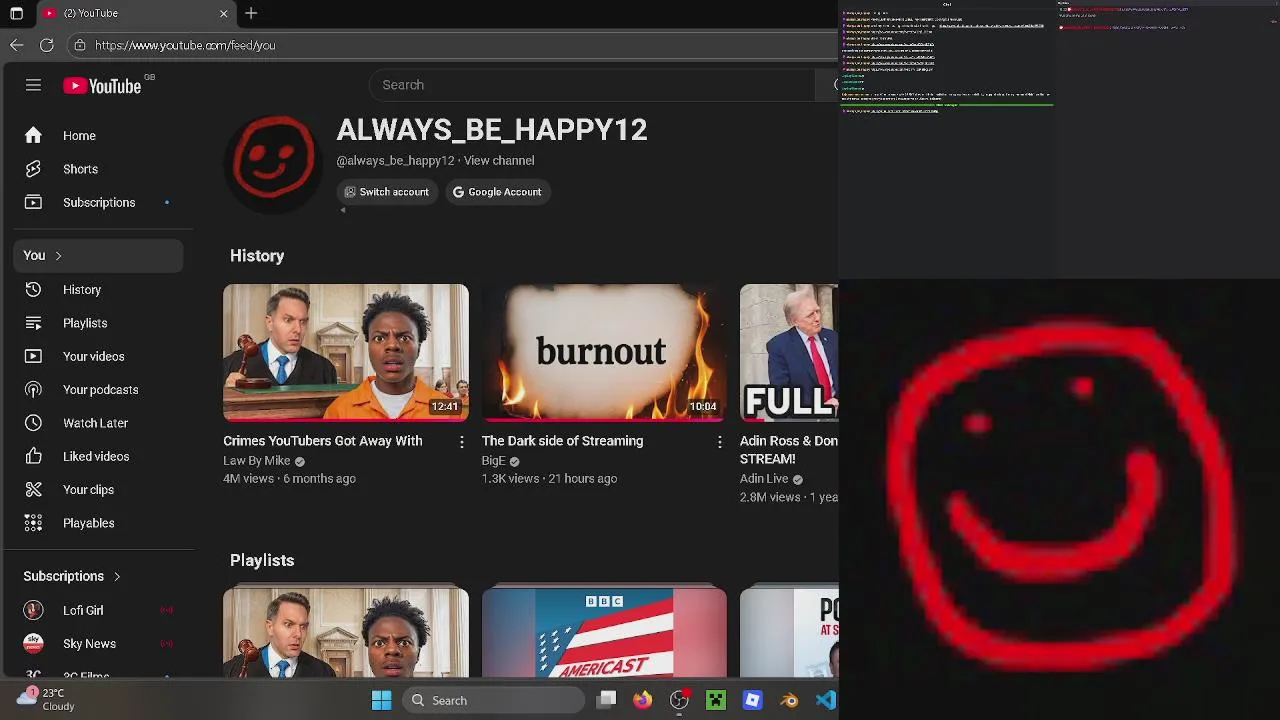
Task: Click Switch account button
Action: click(386, 192)
